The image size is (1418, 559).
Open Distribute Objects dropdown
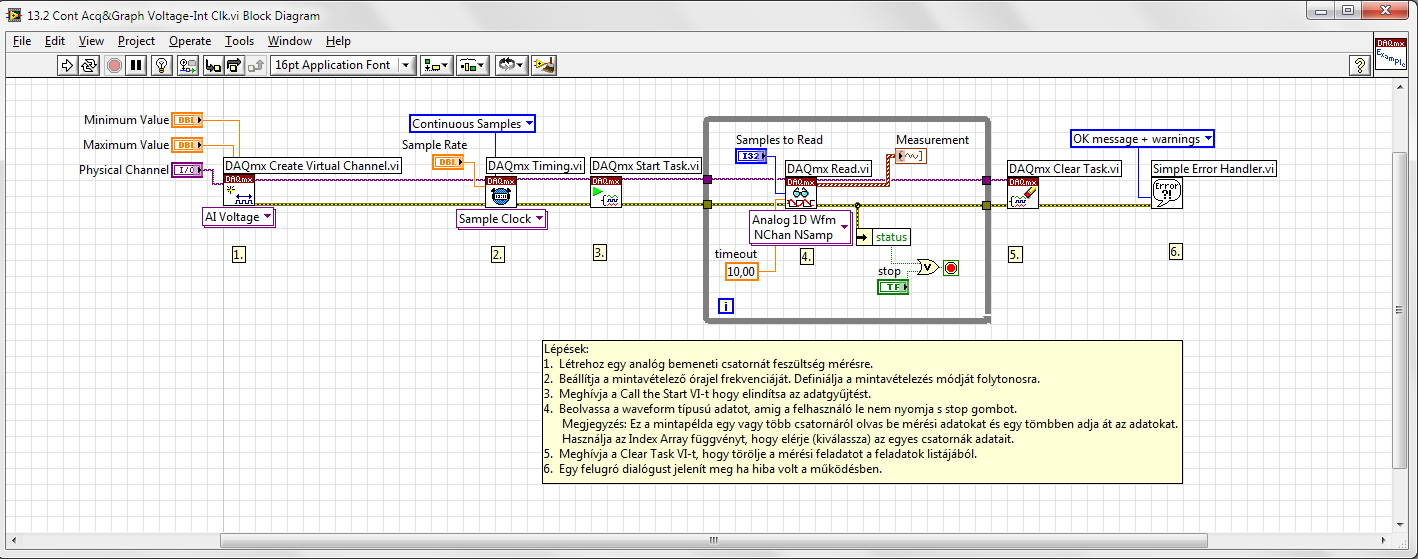coord(472,65)
